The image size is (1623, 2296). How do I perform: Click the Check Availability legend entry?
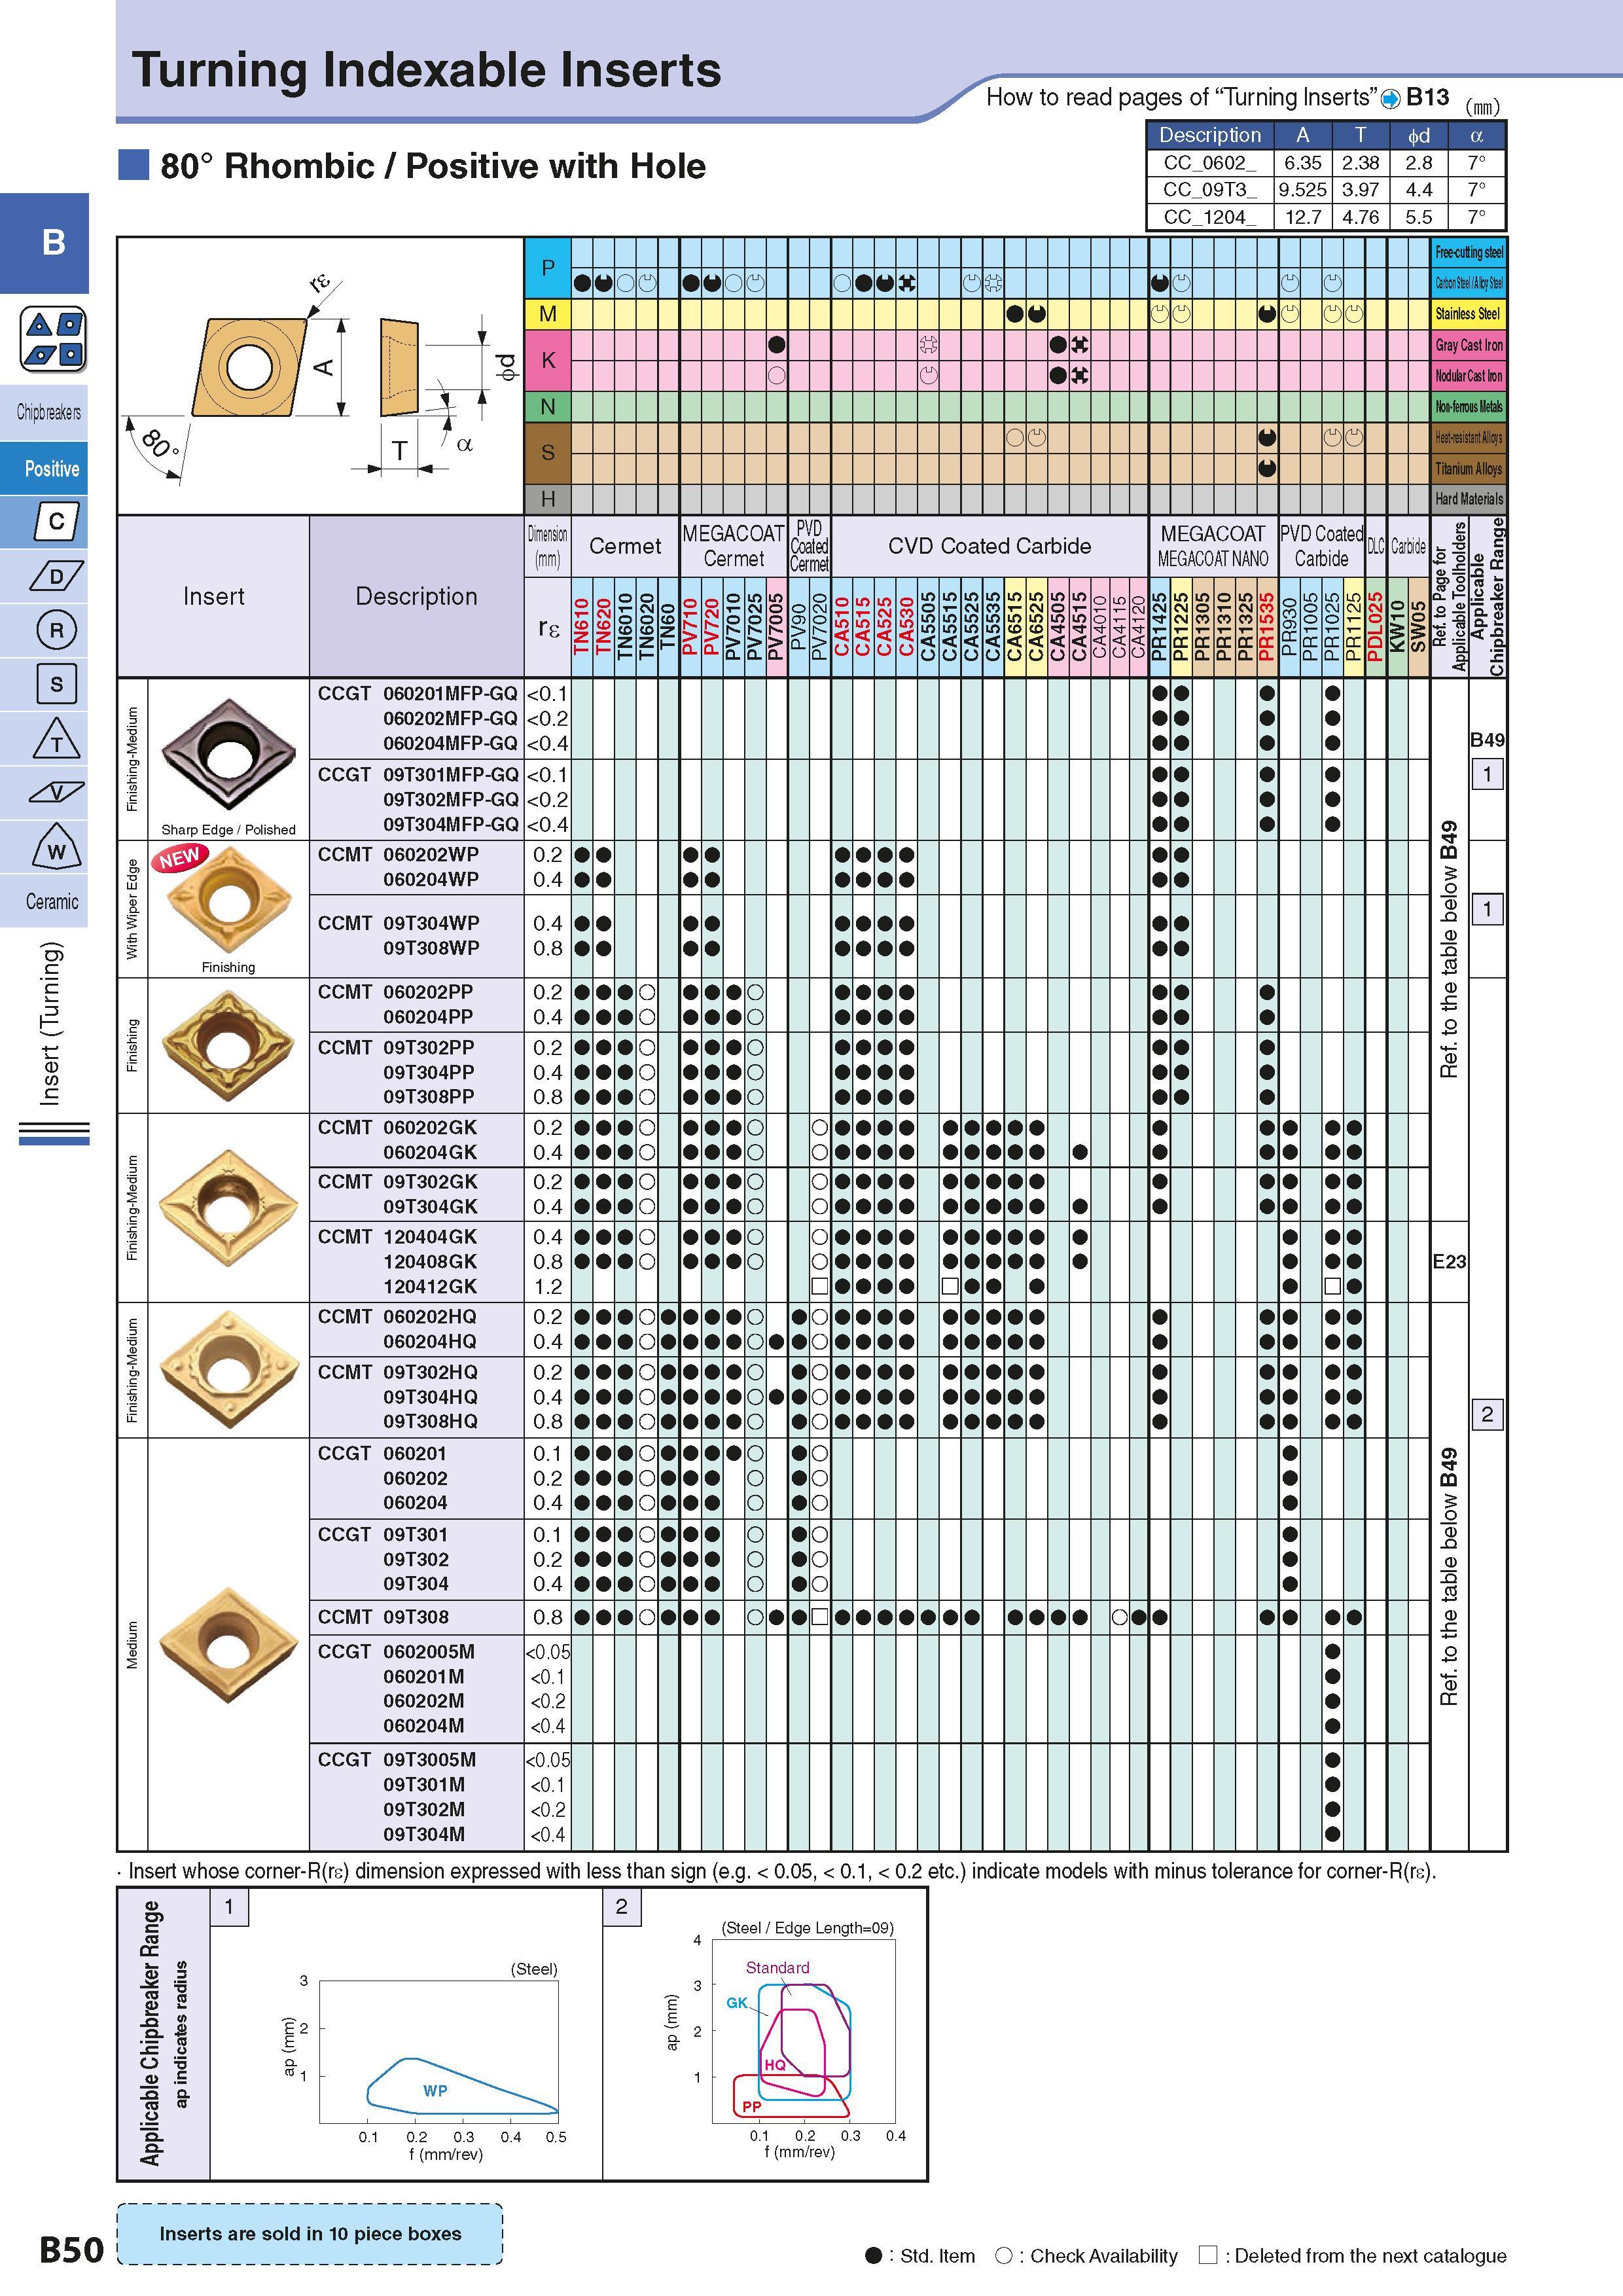(1087, 2256)
